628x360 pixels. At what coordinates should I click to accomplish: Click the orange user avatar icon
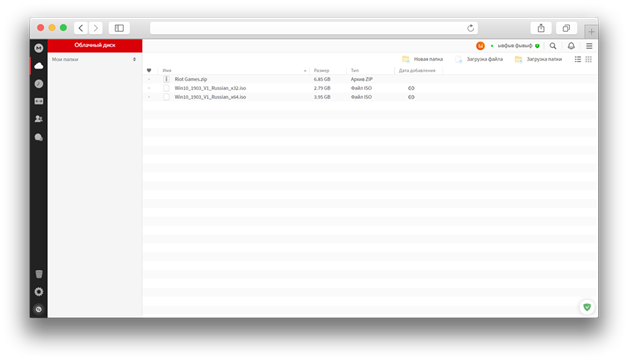click(480, 46)
